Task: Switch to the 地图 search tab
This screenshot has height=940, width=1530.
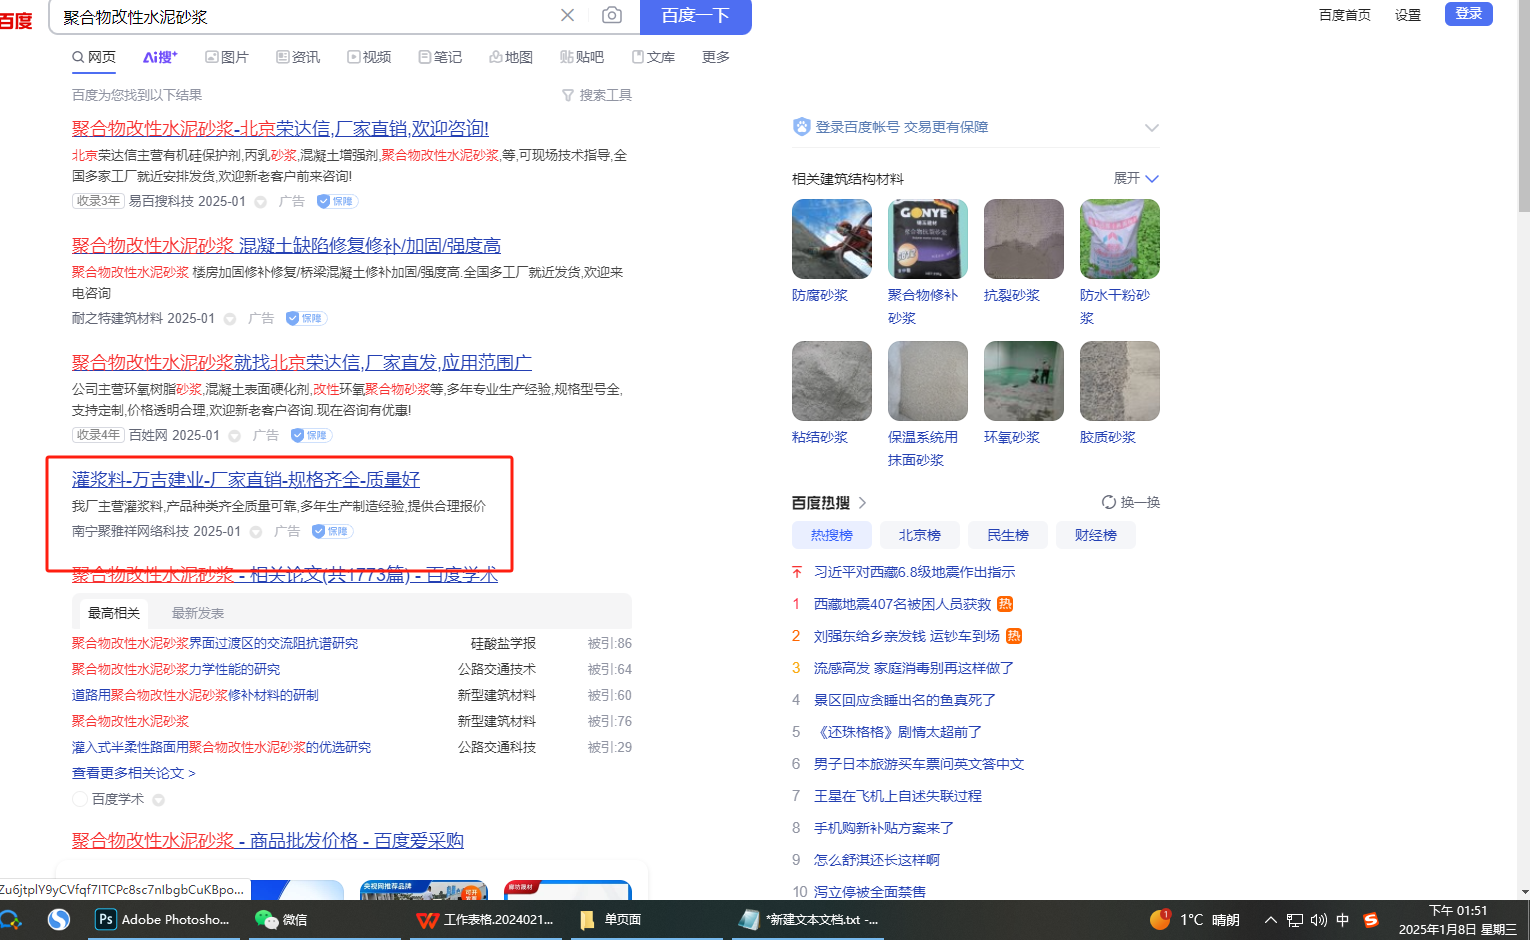Action: 511,57
